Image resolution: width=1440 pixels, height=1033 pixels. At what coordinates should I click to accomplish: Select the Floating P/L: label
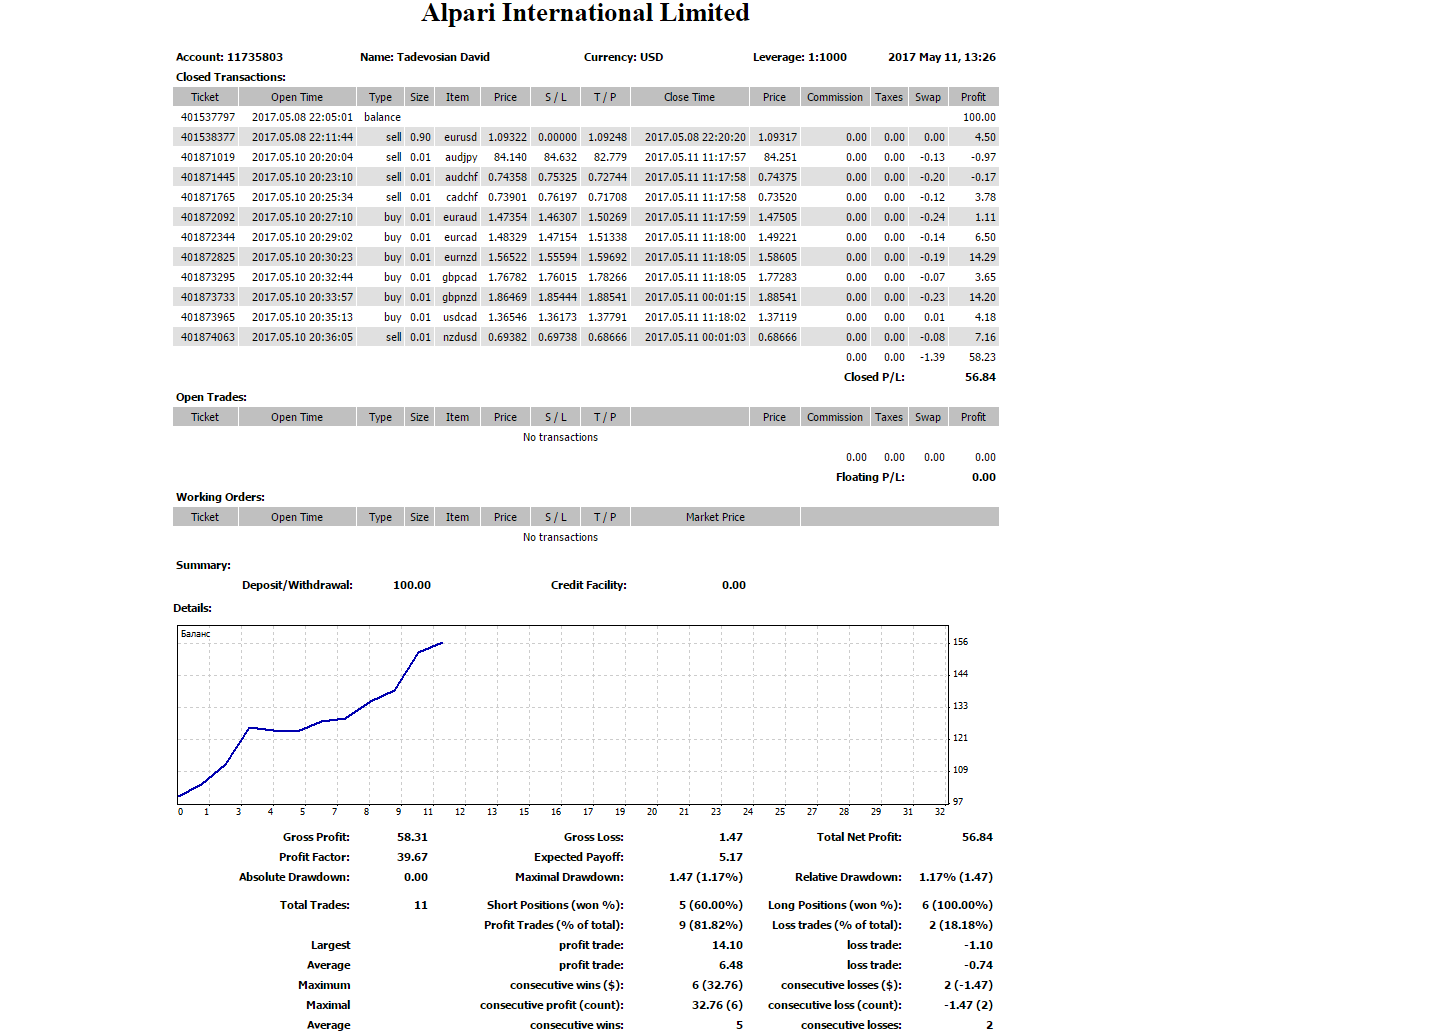point(870,477)
